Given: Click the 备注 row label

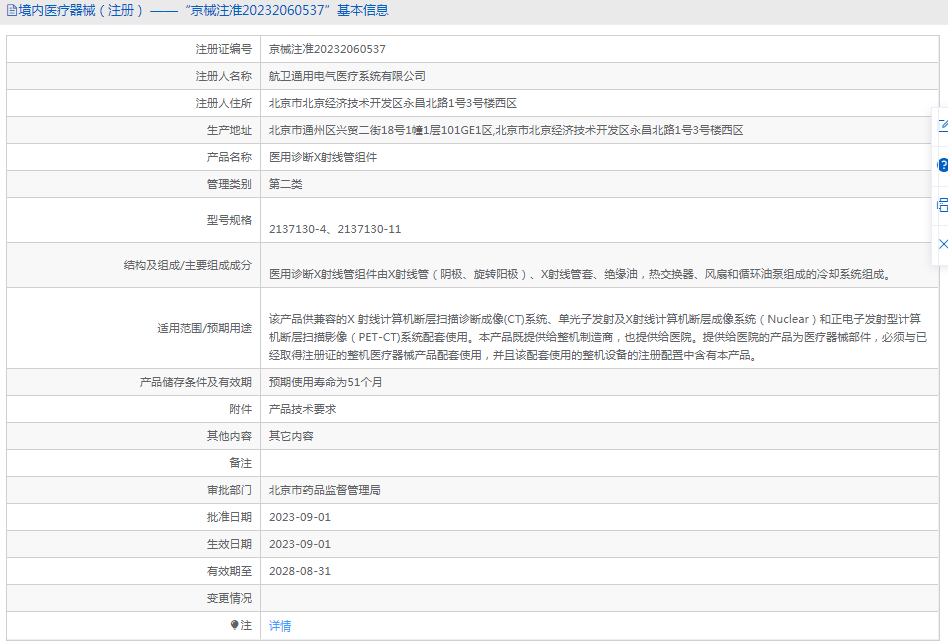Looking at the screenshot, I should (x=241, y=463).
